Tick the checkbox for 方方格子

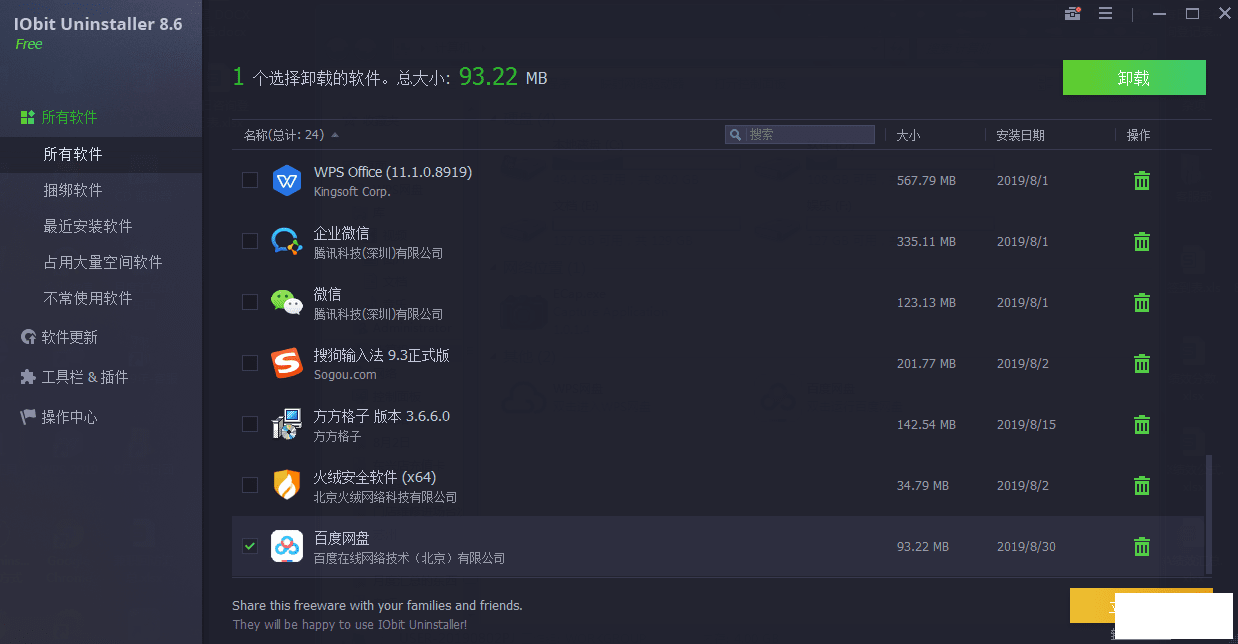click(x=250, y=425)
